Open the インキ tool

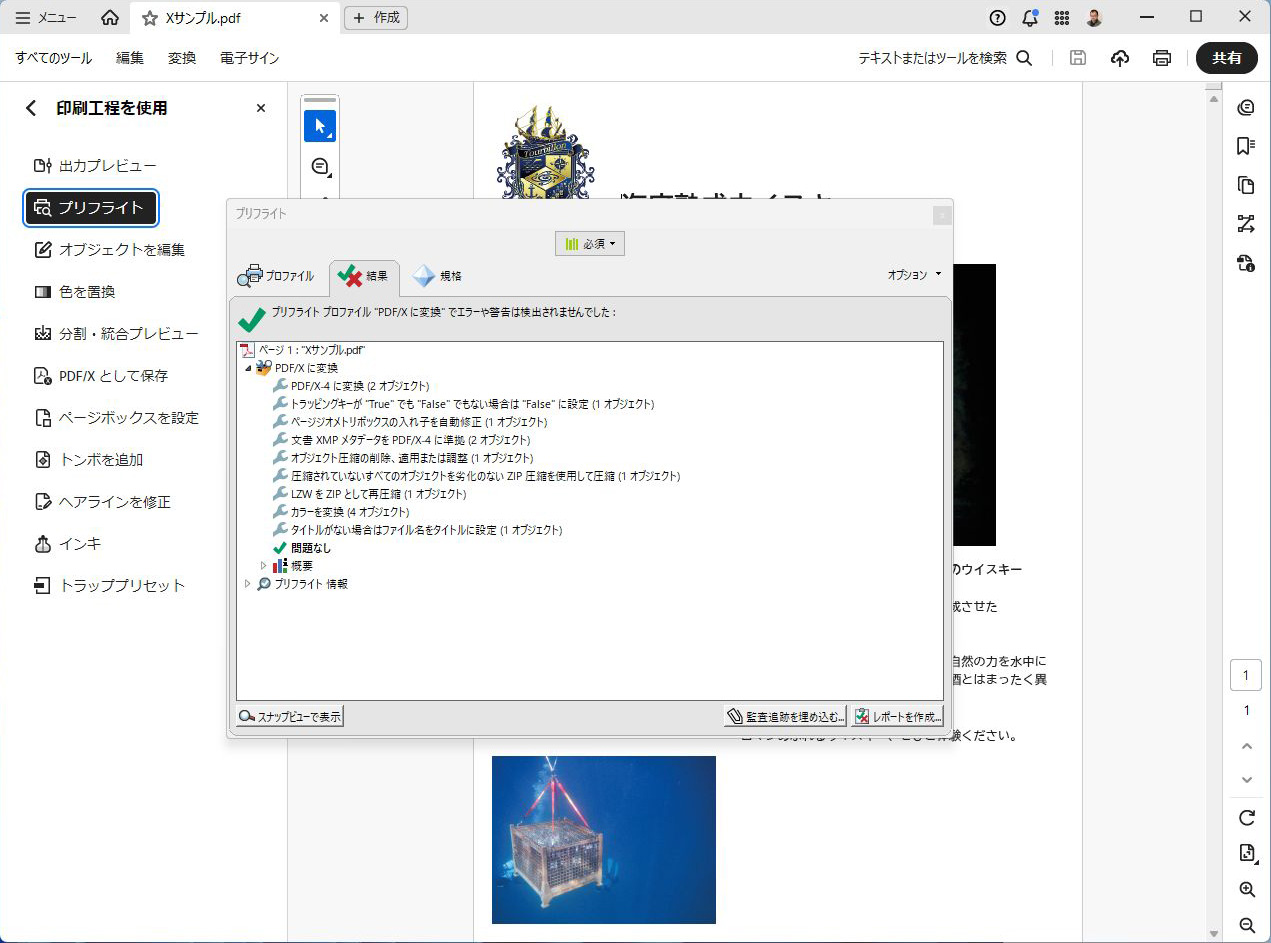coord(67,544)
